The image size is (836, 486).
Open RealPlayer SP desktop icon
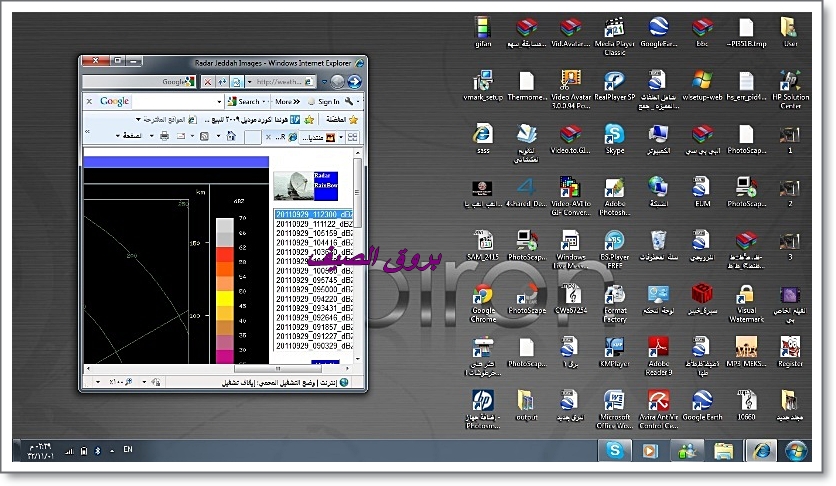click(614, 86)
